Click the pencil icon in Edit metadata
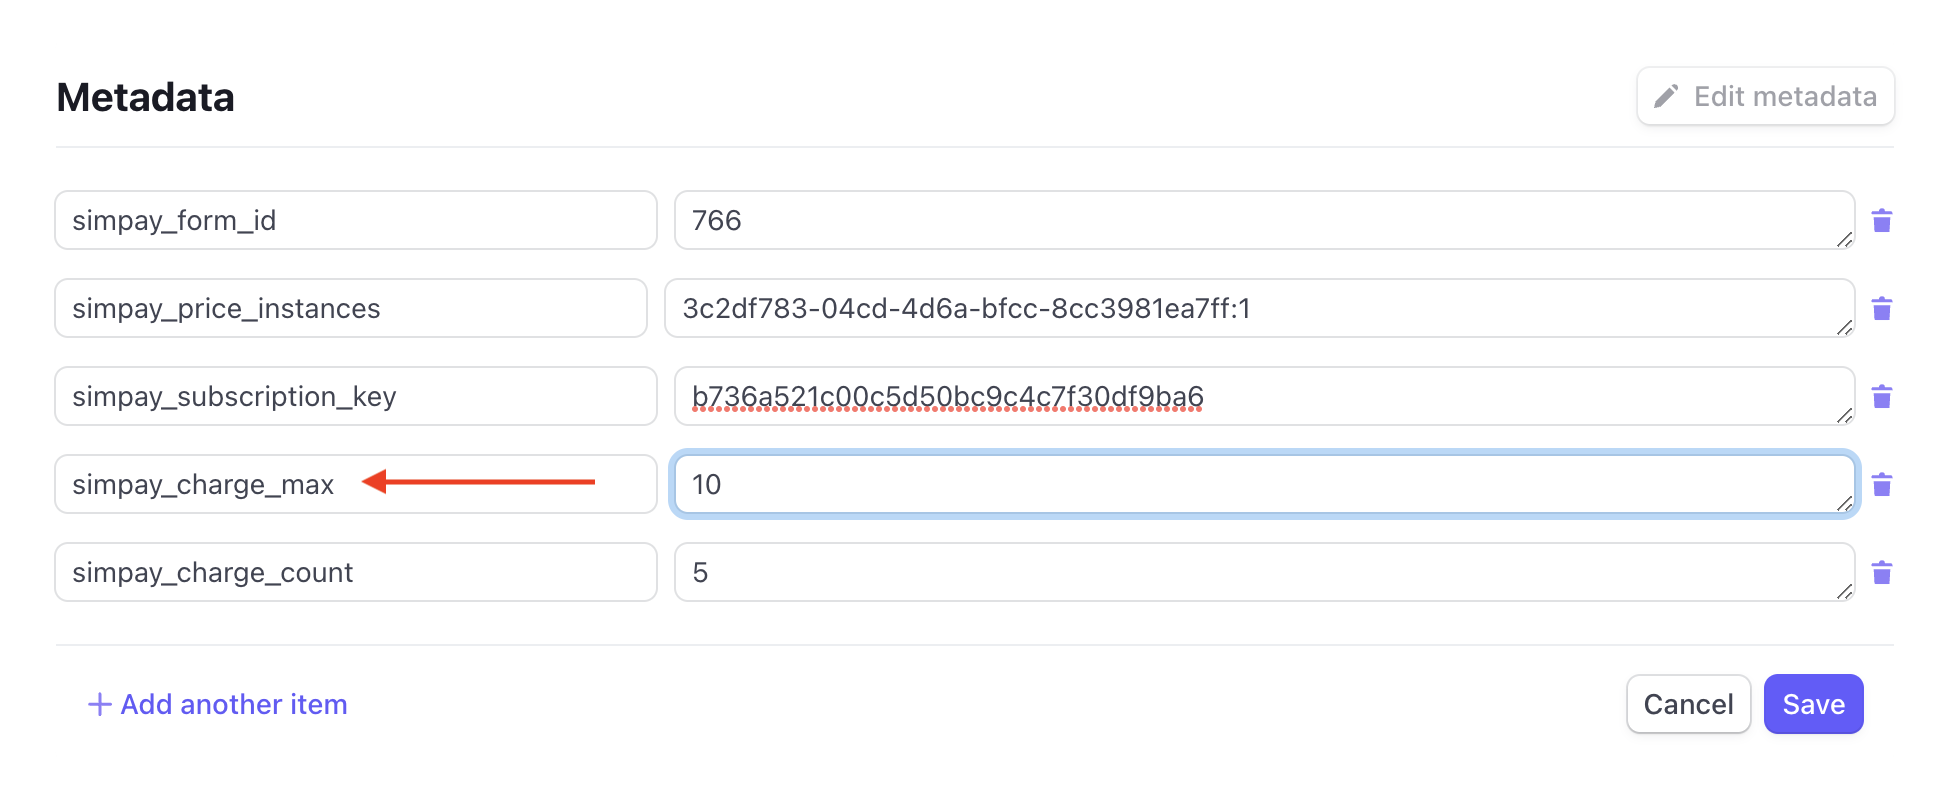Image resolution: width=1946 pixels, height=798 pixels. (1666, 96)
